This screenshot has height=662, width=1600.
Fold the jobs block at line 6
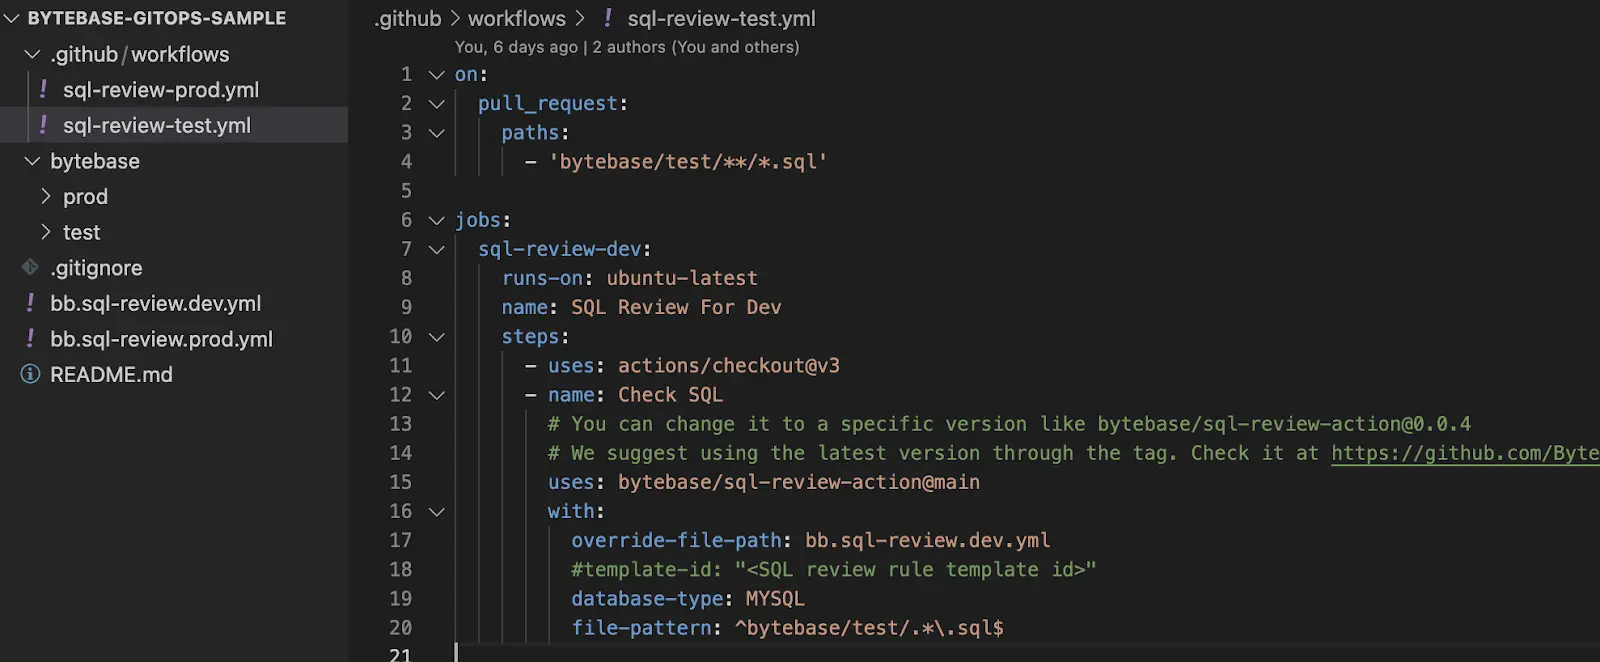[437, 220]
